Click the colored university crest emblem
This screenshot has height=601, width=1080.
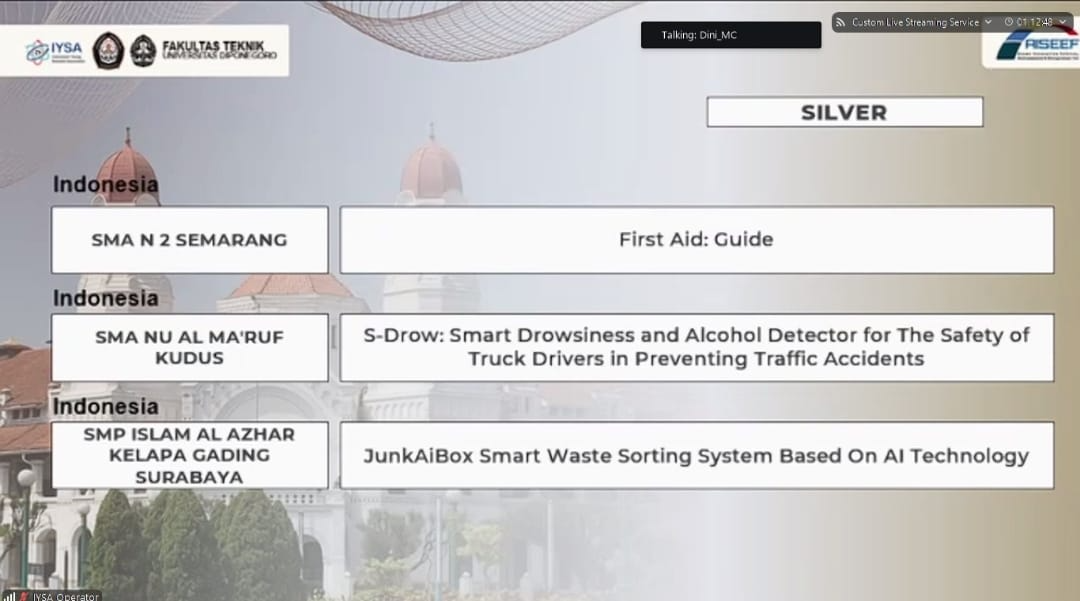click(108, 51)
